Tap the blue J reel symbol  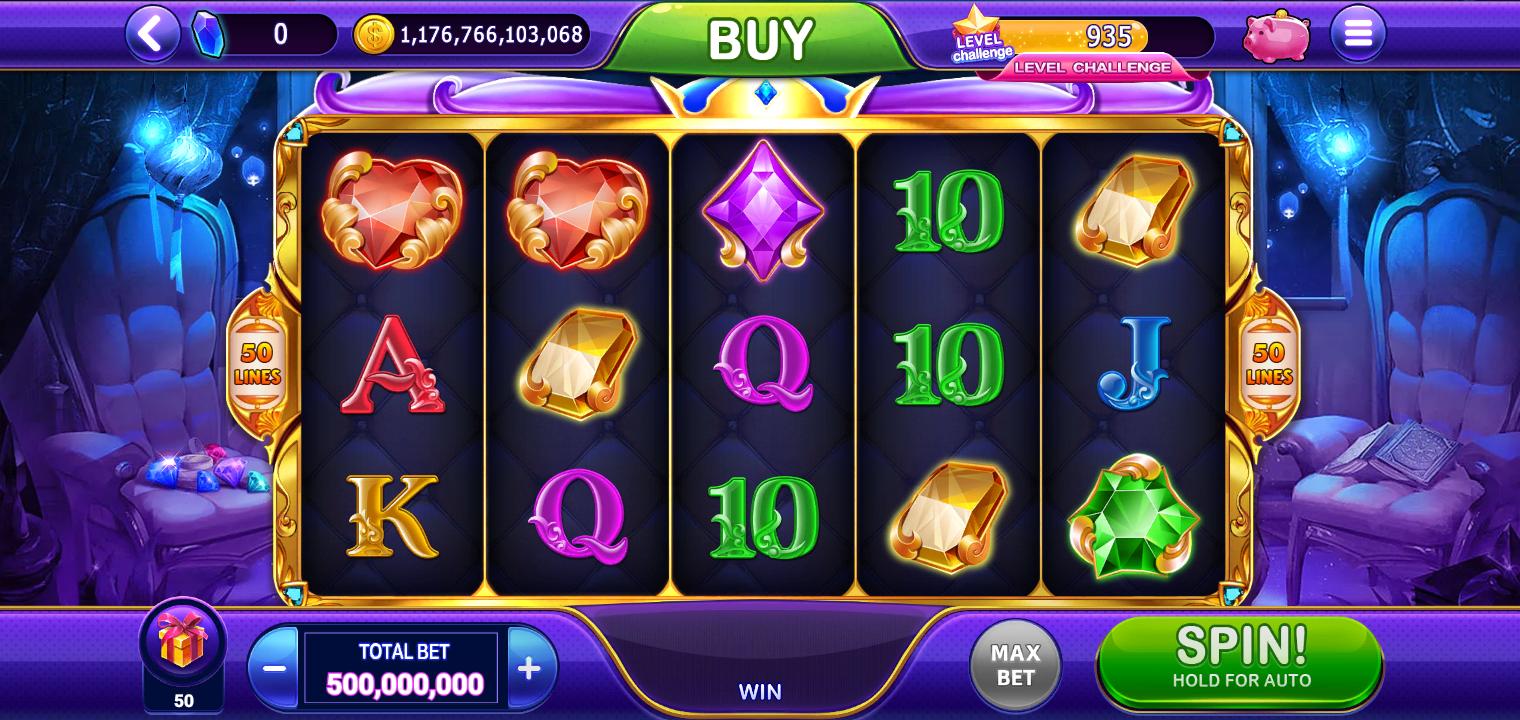click(x=1134, y=363)
